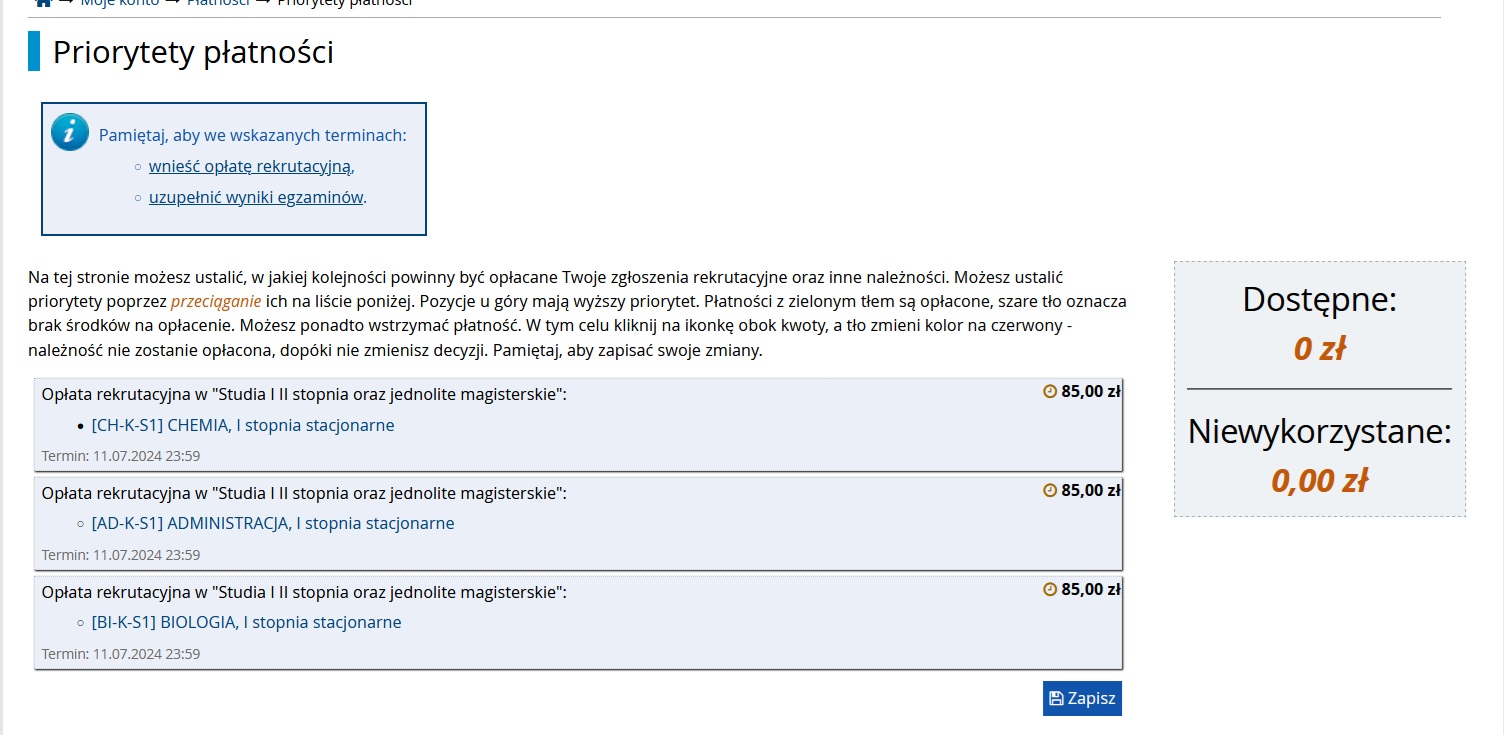Open the 'uzupełnić wyniki egzaminów' link
This screenshot has height=735, width=1504.
(257, 197)
